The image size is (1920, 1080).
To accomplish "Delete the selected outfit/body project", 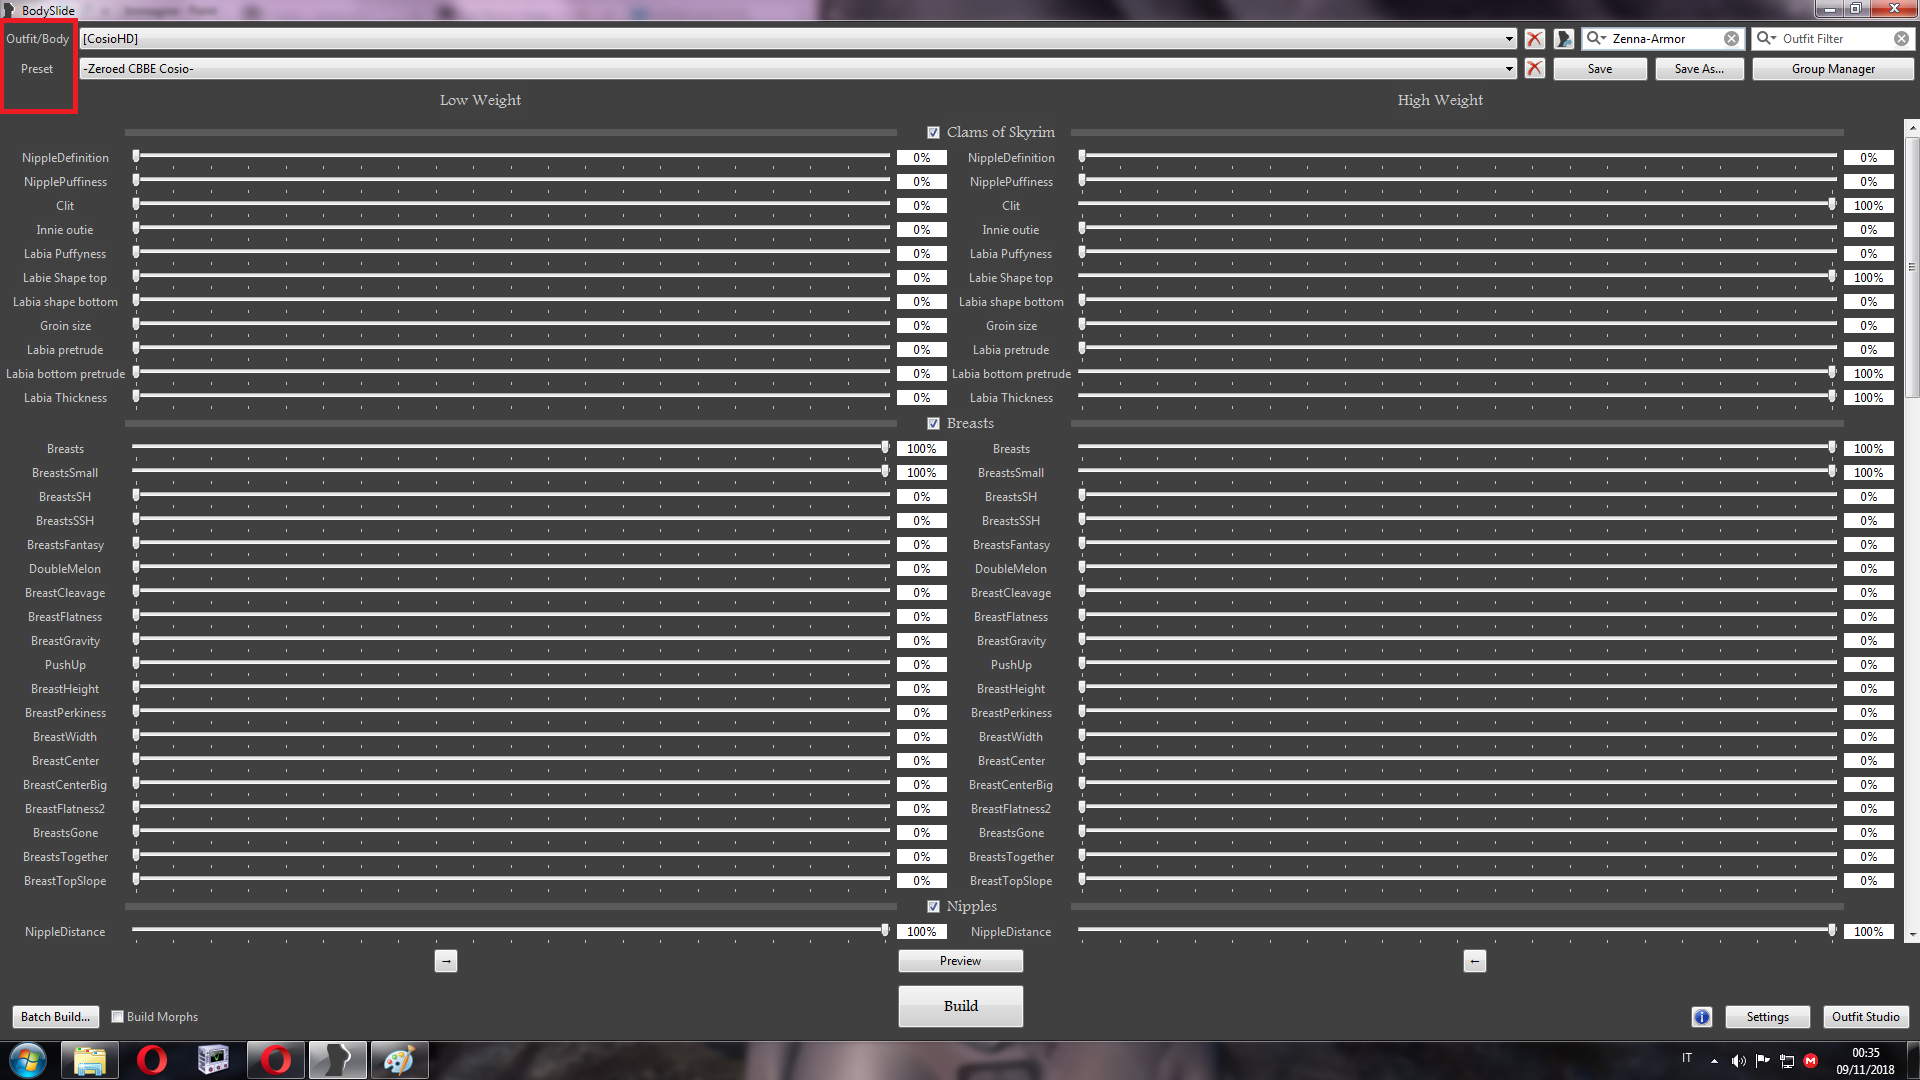I will point(1534,39).
